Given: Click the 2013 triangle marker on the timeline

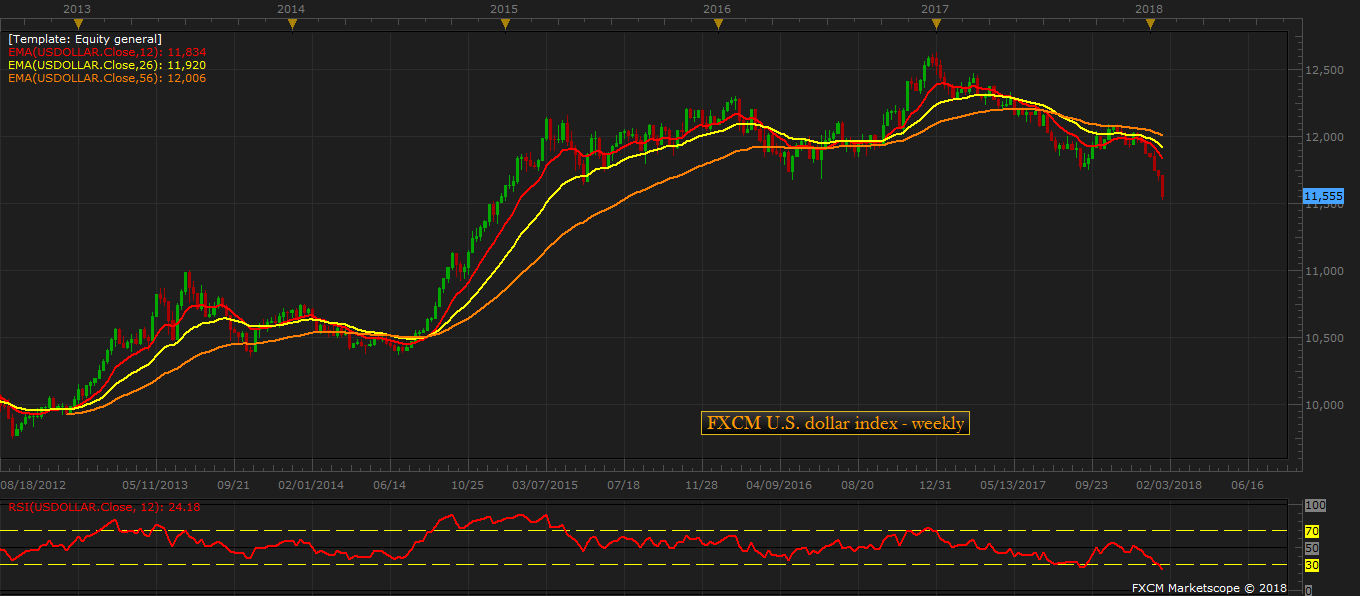Looking at the screenshot, I should (76, 25).
